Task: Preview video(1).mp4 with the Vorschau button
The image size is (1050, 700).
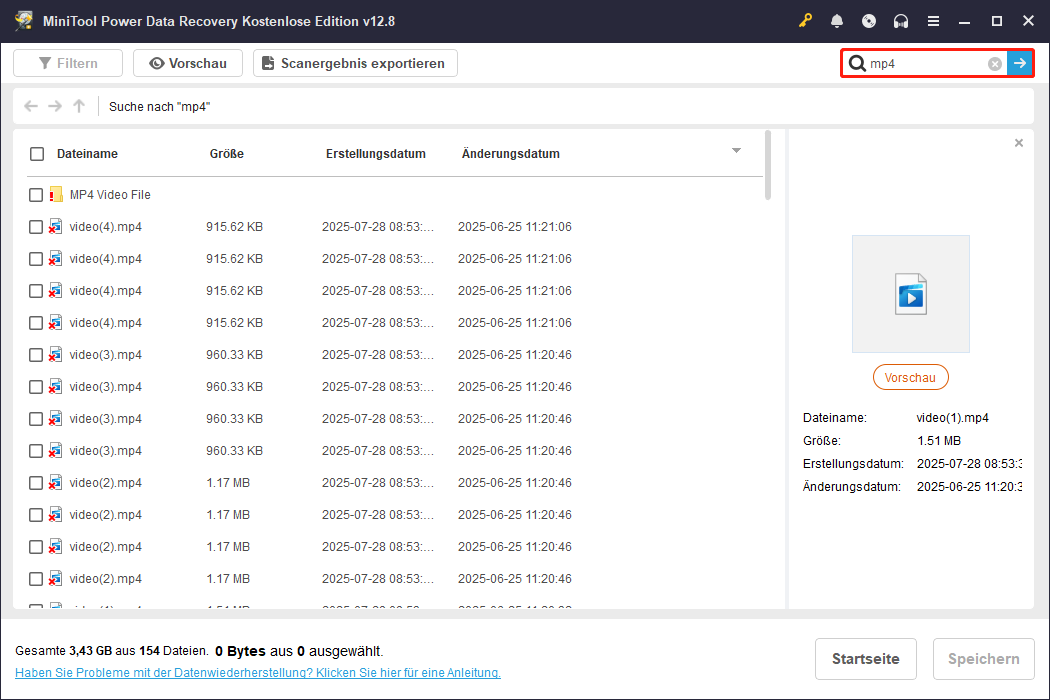Action: click(x=910, y=377)
